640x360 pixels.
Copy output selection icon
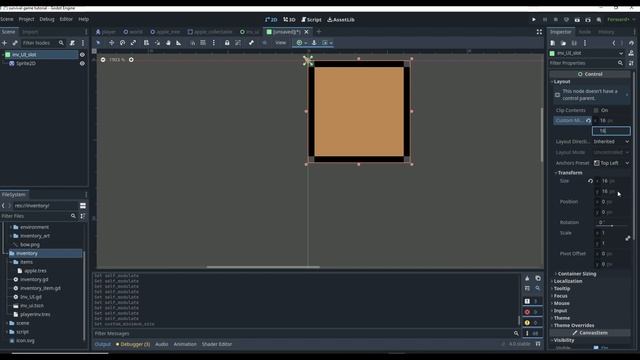(538, 278)
